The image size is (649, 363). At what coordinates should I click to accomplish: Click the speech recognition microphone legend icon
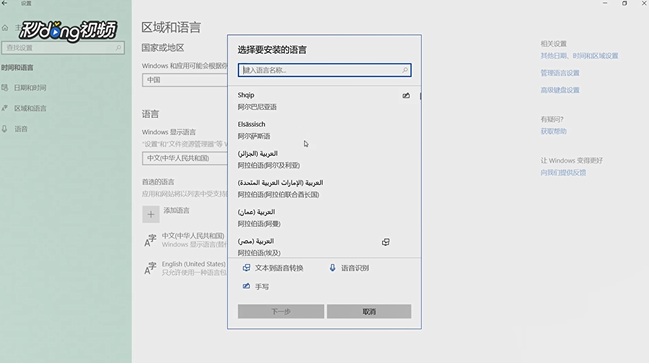click(332, 268)
